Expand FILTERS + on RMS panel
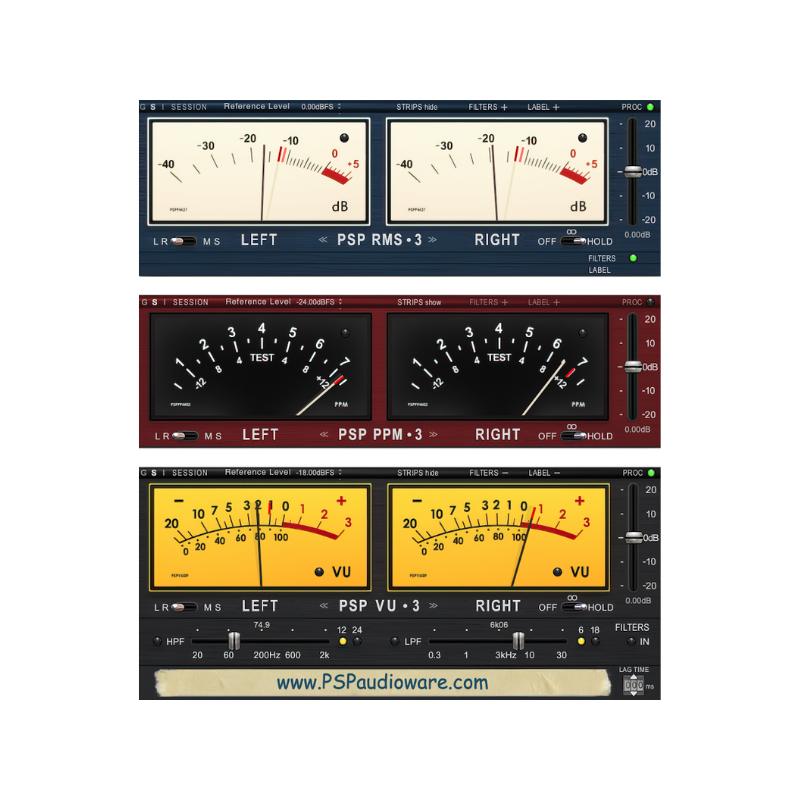Screen dimensions: 800x800 (488, 107)
